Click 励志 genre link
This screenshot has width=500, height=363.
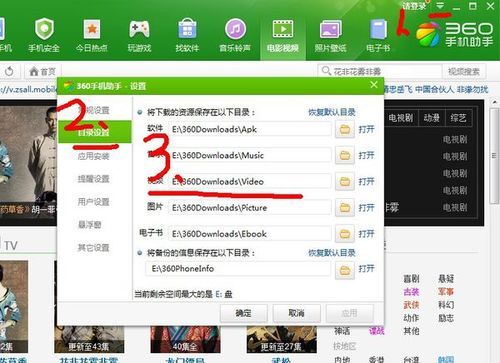tap(446, 318)
